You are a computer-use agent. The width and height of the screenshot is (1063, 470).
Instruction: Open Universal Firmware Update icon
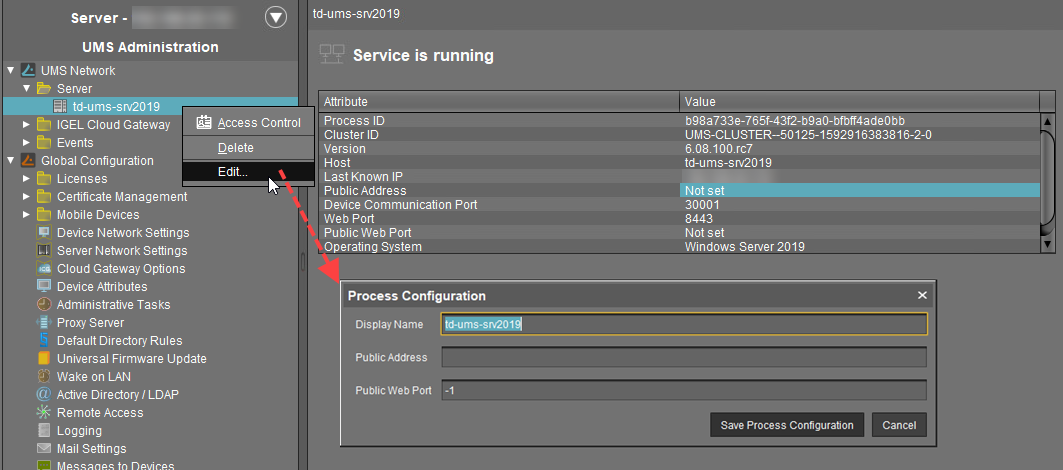44,359
